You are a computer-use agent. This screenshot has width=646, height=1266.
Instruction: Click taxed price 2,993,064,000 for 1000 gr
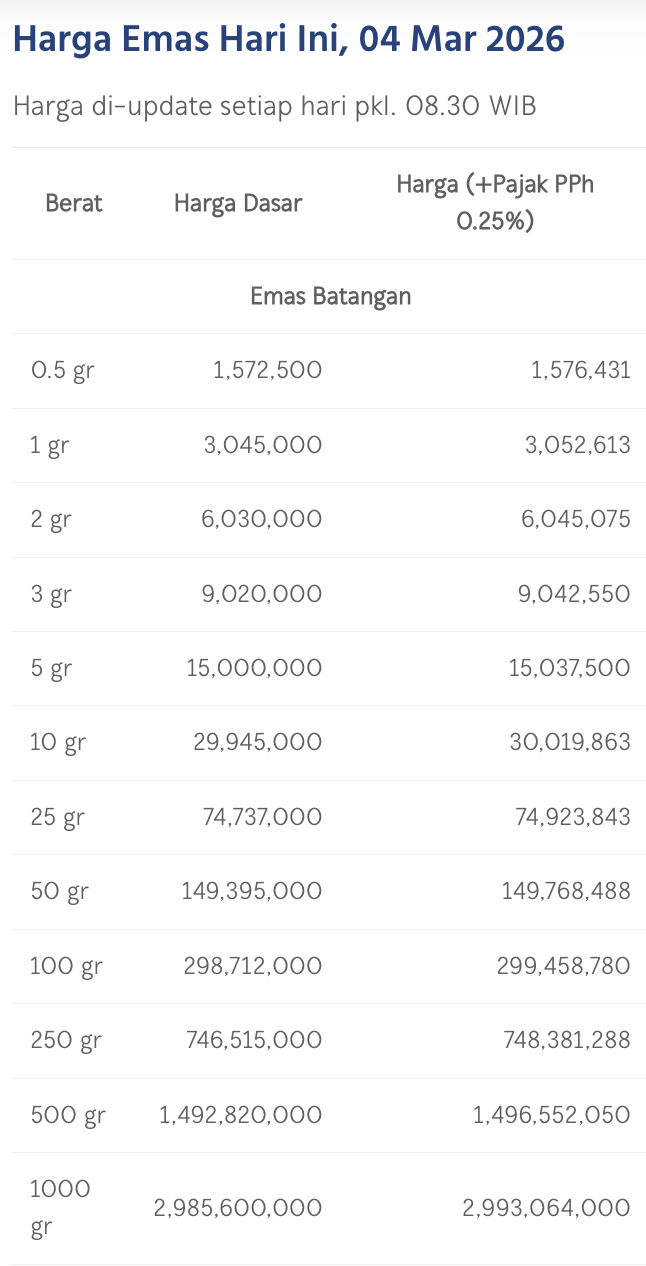coord(546,1208)
